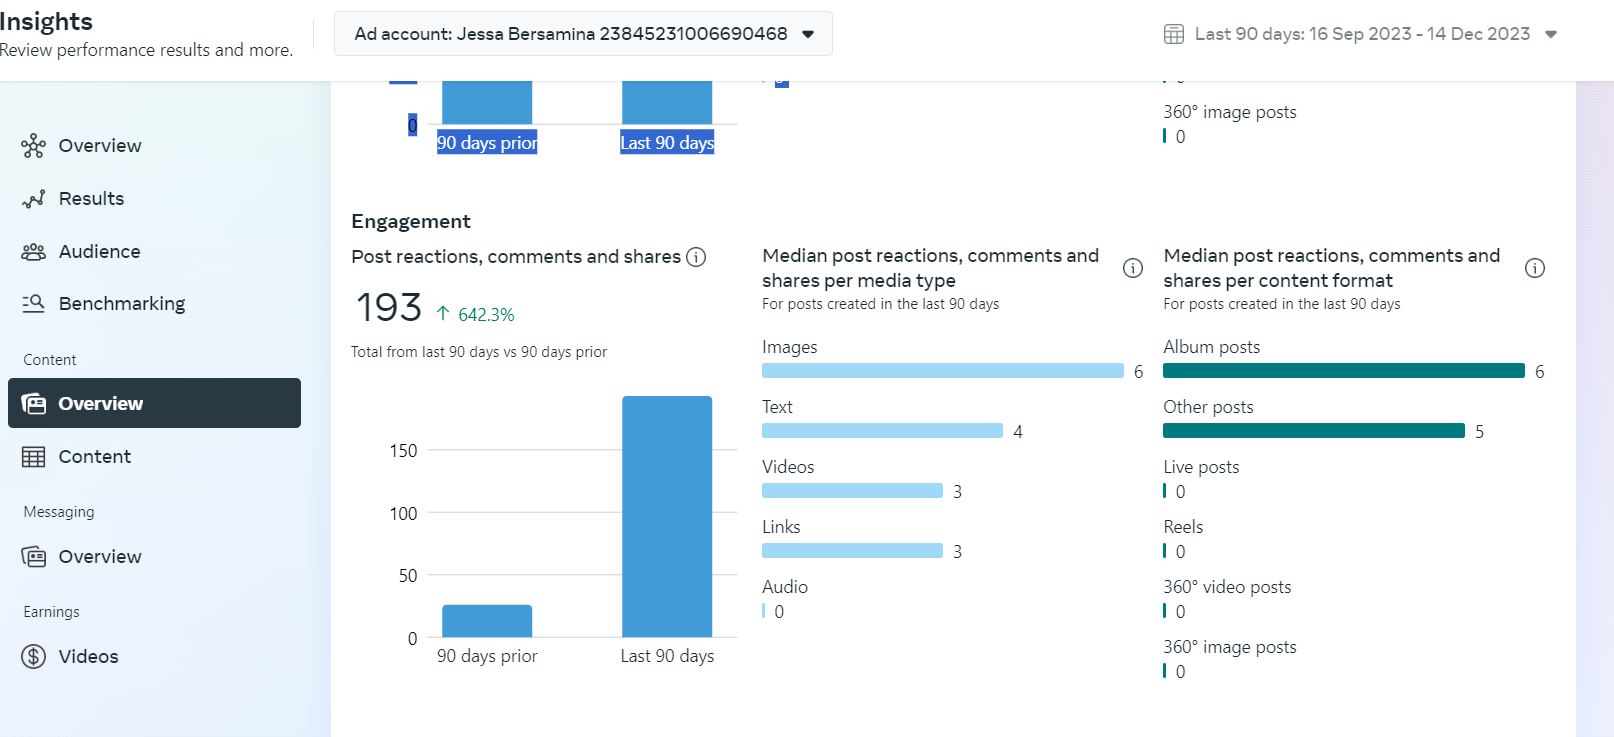This screenshot has height=737, width=1614.
Task: Go to Benchmarking page
Action: point(122,304)
